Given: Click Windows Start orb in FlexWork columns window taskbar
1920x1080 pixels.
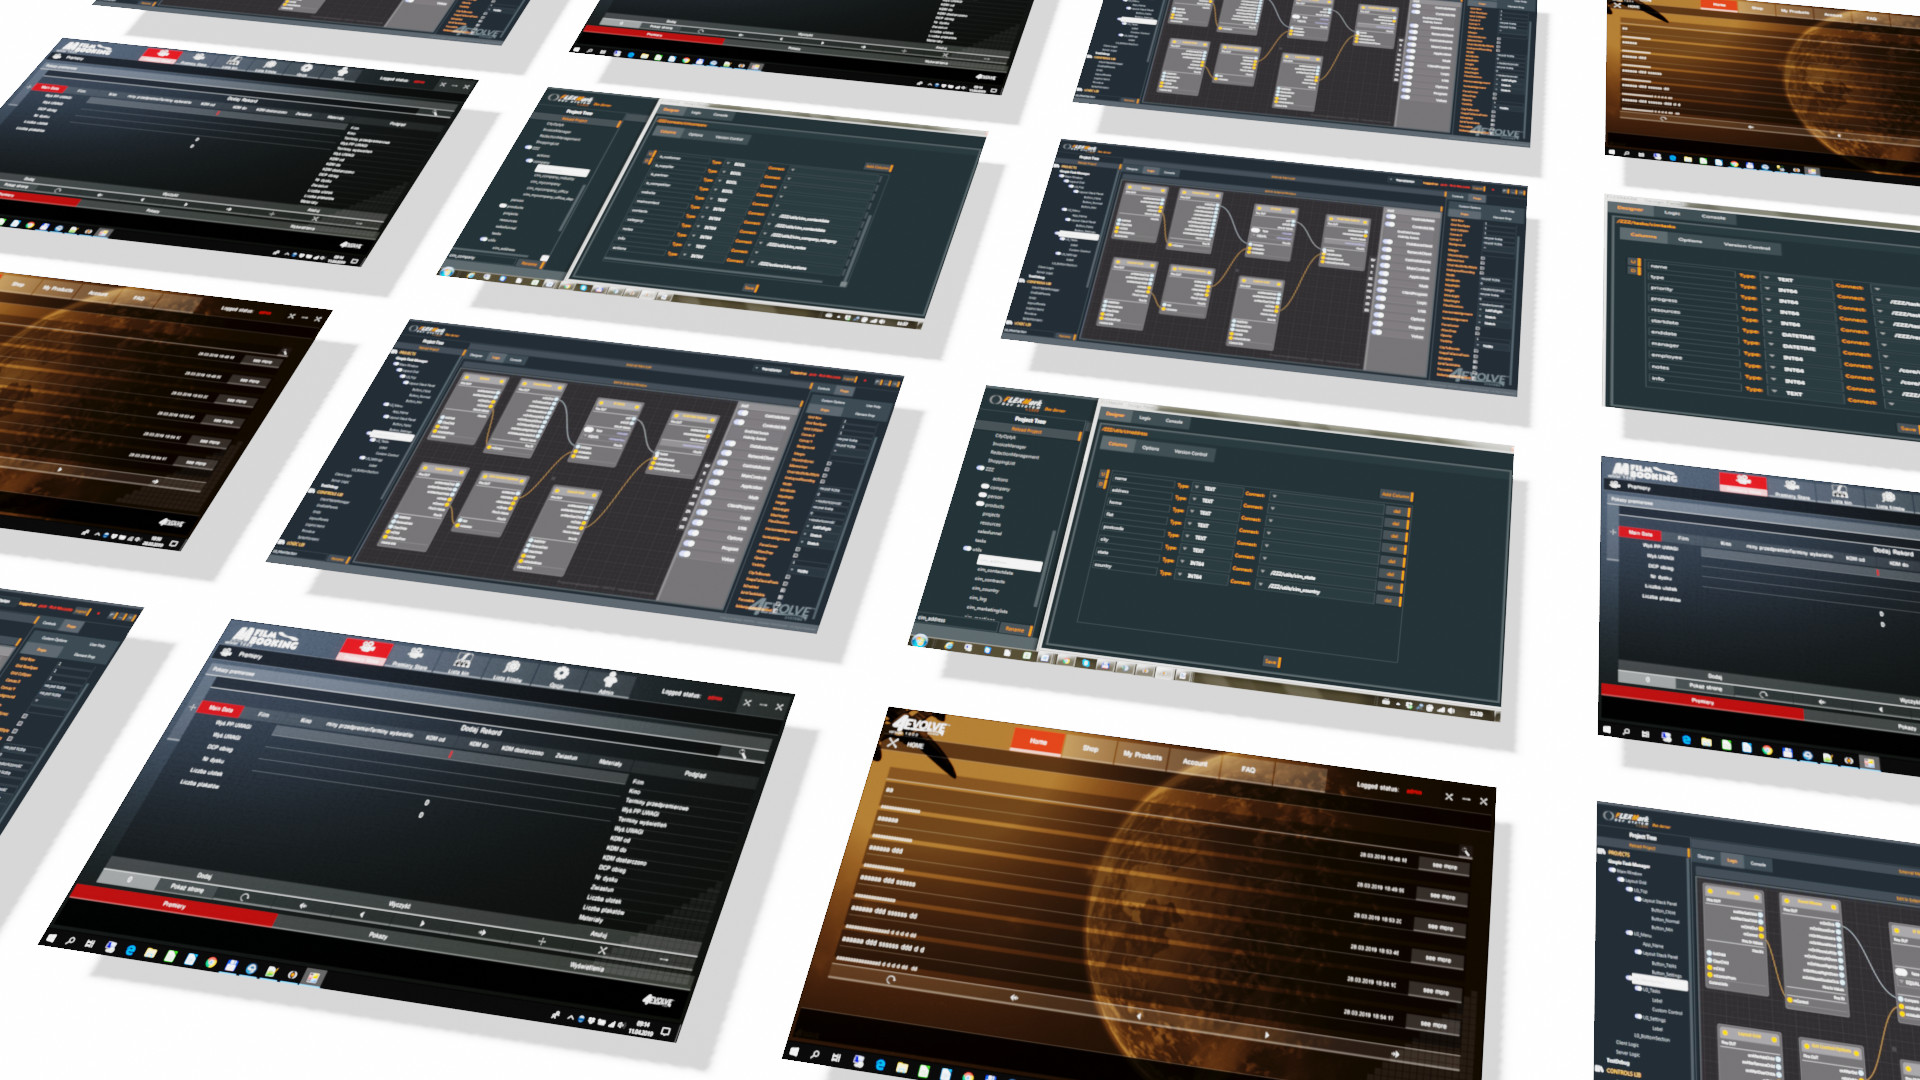Looking at the screenshot, I should point(920,640).
